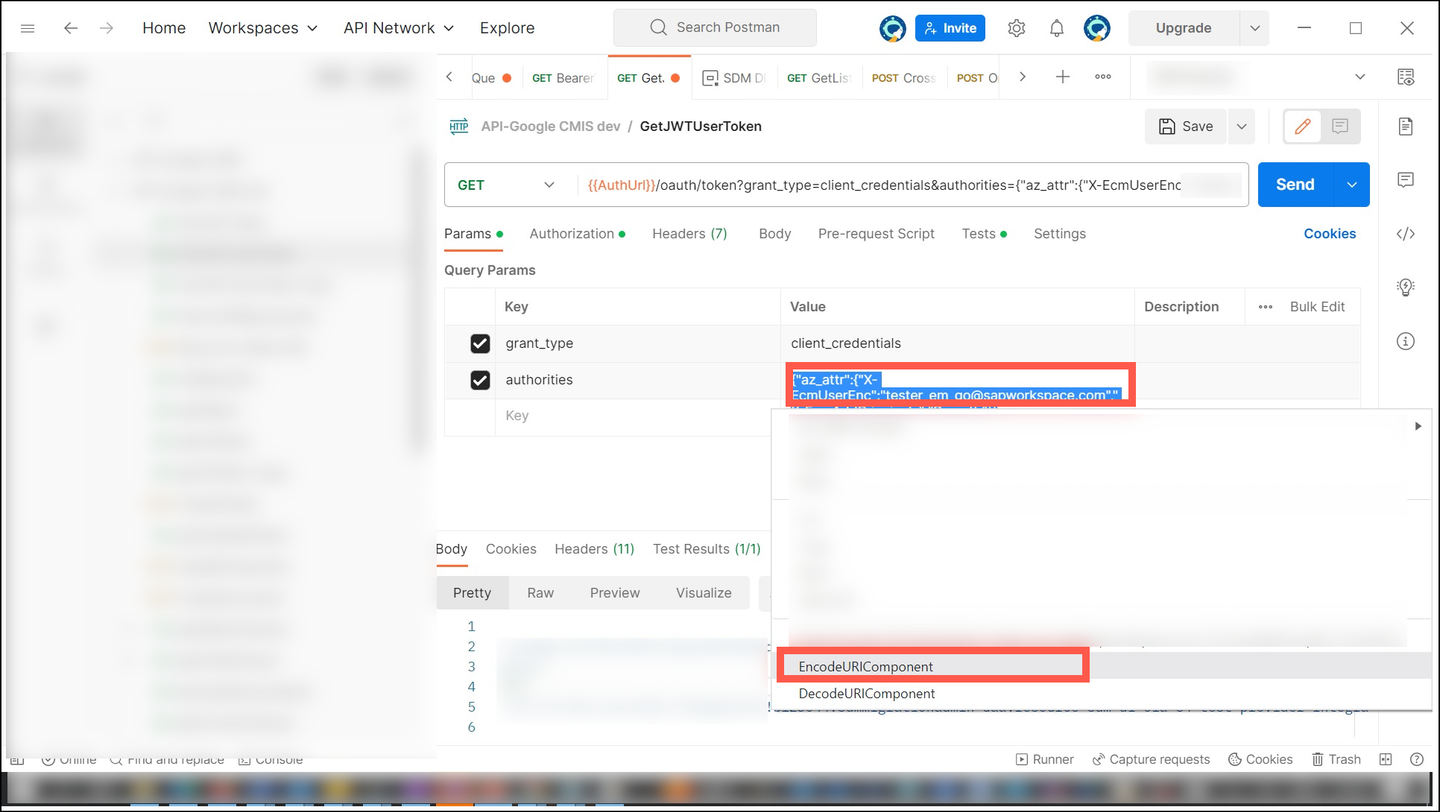This screenshot has height=812, width=1440.
Task: Switch to comment mode icon
Action: 1340,126
